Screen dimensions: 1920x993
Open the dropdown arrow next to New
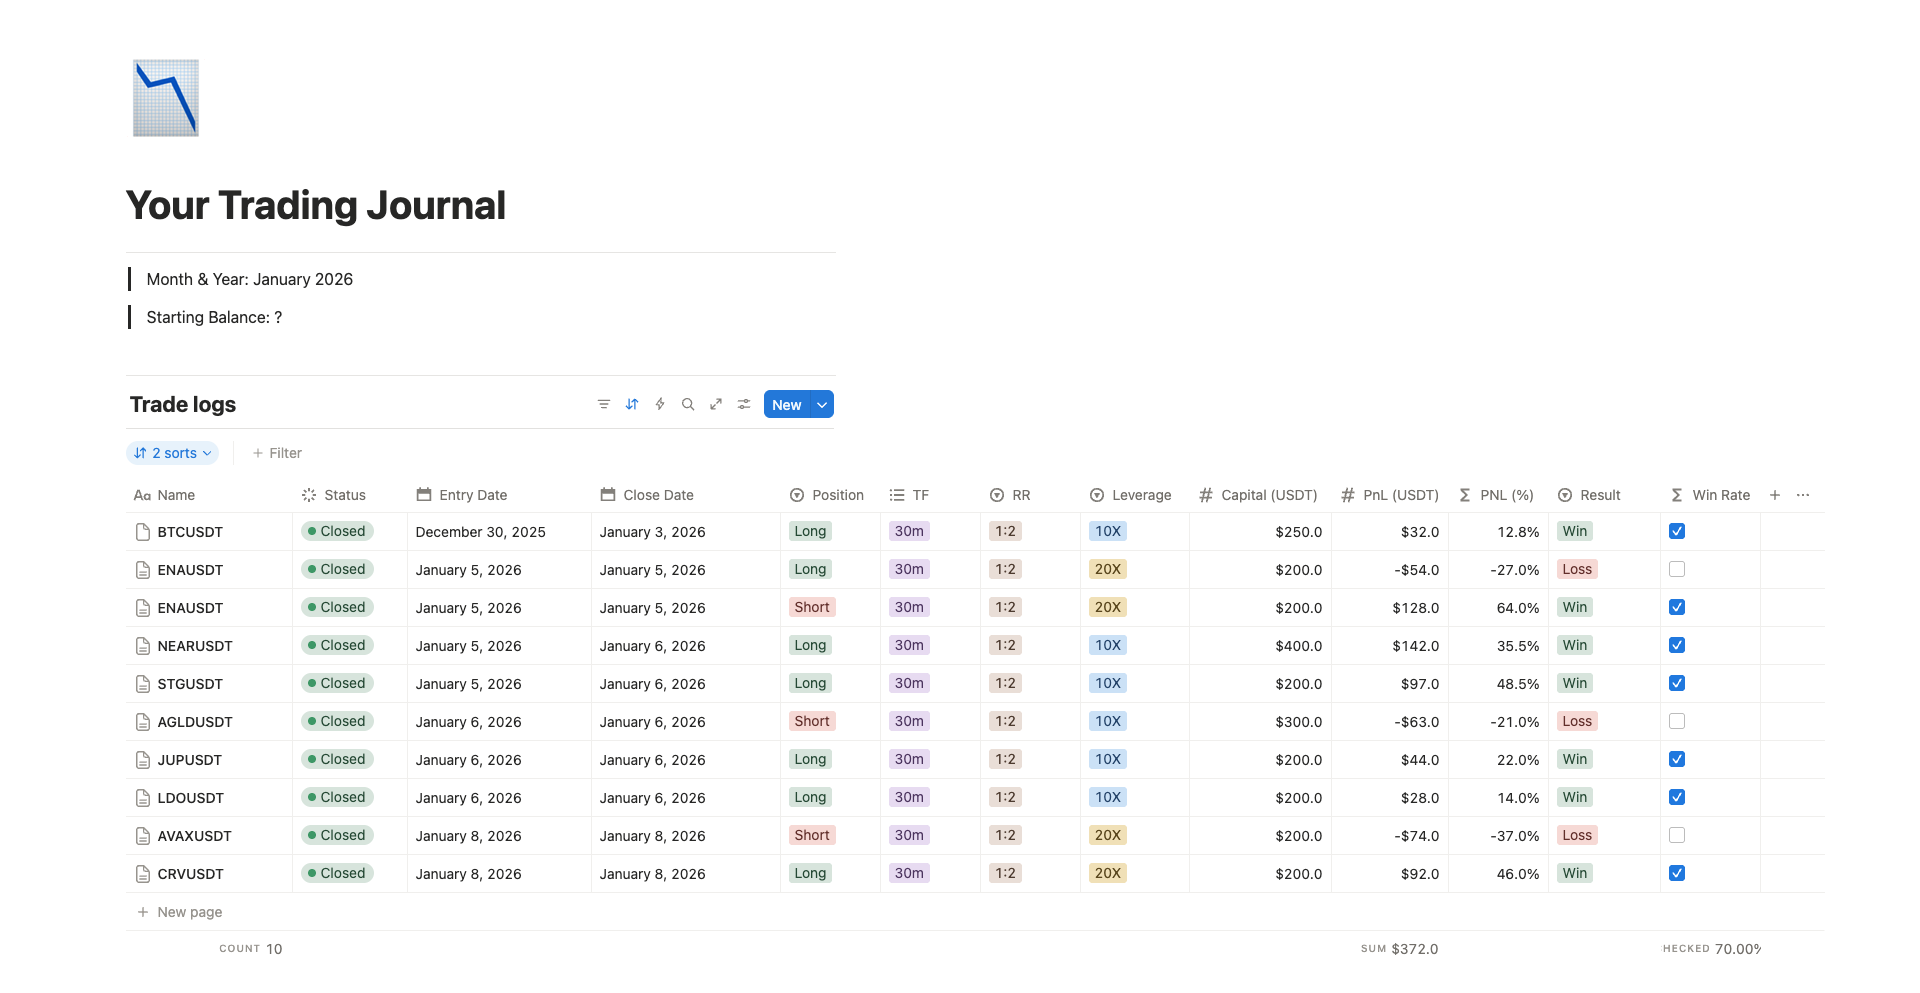(x=822, y=404)
